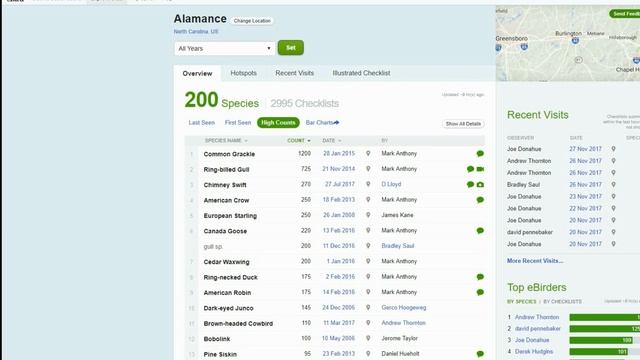This screenshot has height=360, width=640.
Task: View comment icon for Common Grackle
Action: pos(480,153)
